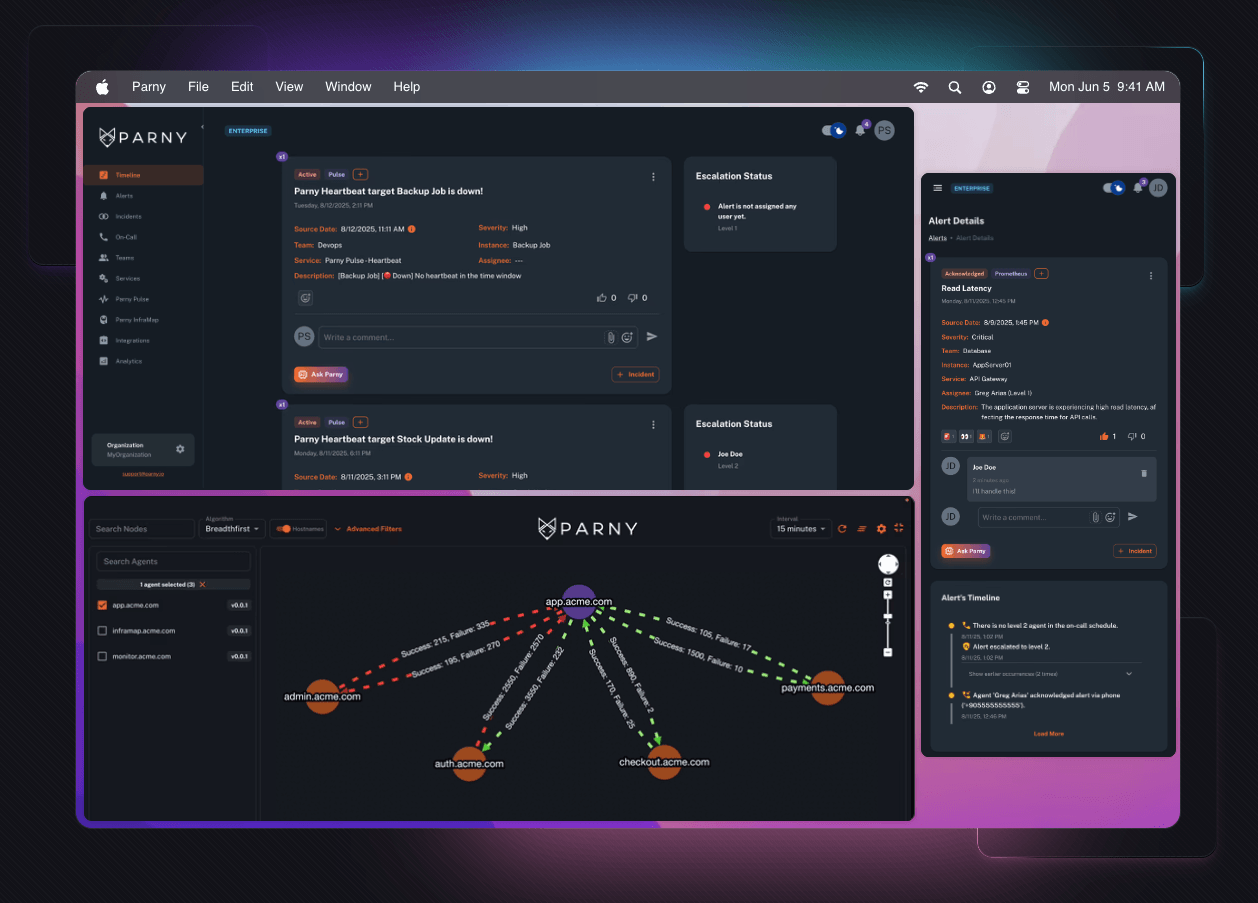Open the Interval 15 minutes dropdown
The image size is (1258, 903).
800,529
